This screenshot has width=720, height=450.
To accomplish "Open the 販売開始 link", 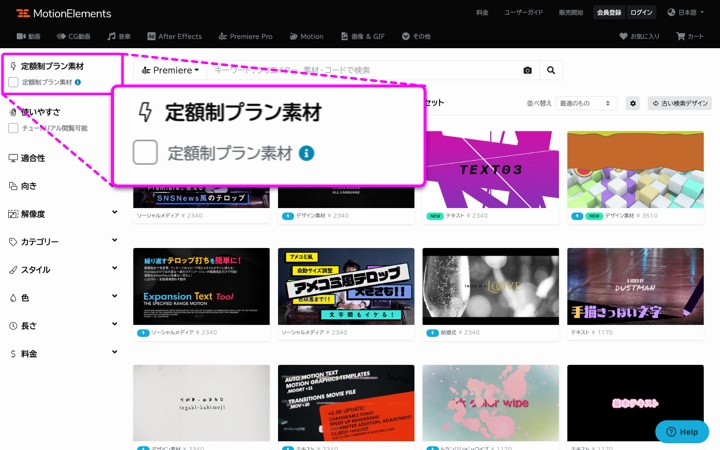I will click(571, 12).
